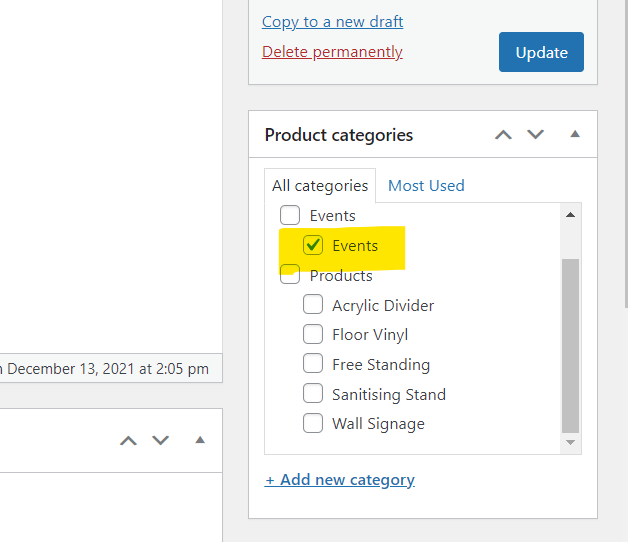This screenshot has width=628, height=542.
Task: Collapse the Product categories panel
Action: click(574, 134)
